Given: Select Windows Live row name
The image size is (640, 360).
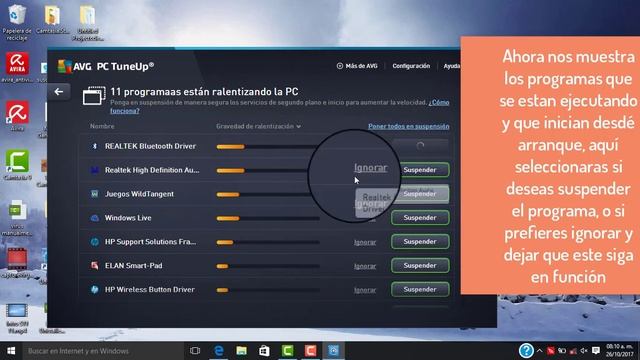Looking at the screenshot, I should click(128, 218).
